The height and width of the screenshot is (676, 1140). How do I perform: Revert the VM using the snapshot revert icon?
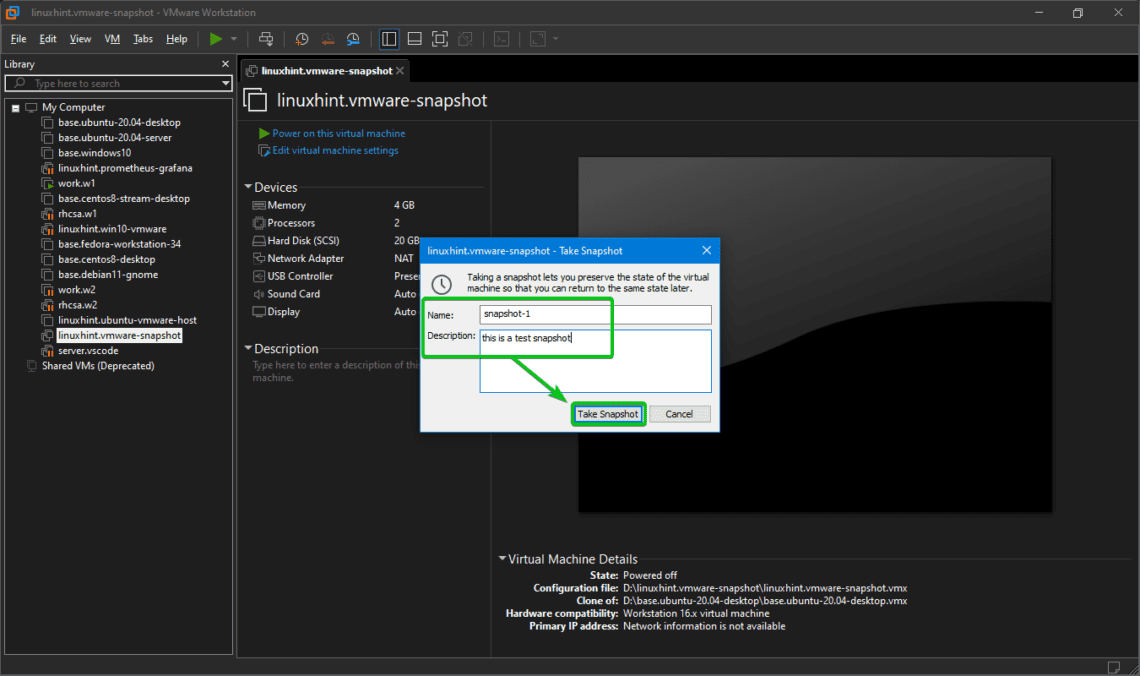coord(328,39)
